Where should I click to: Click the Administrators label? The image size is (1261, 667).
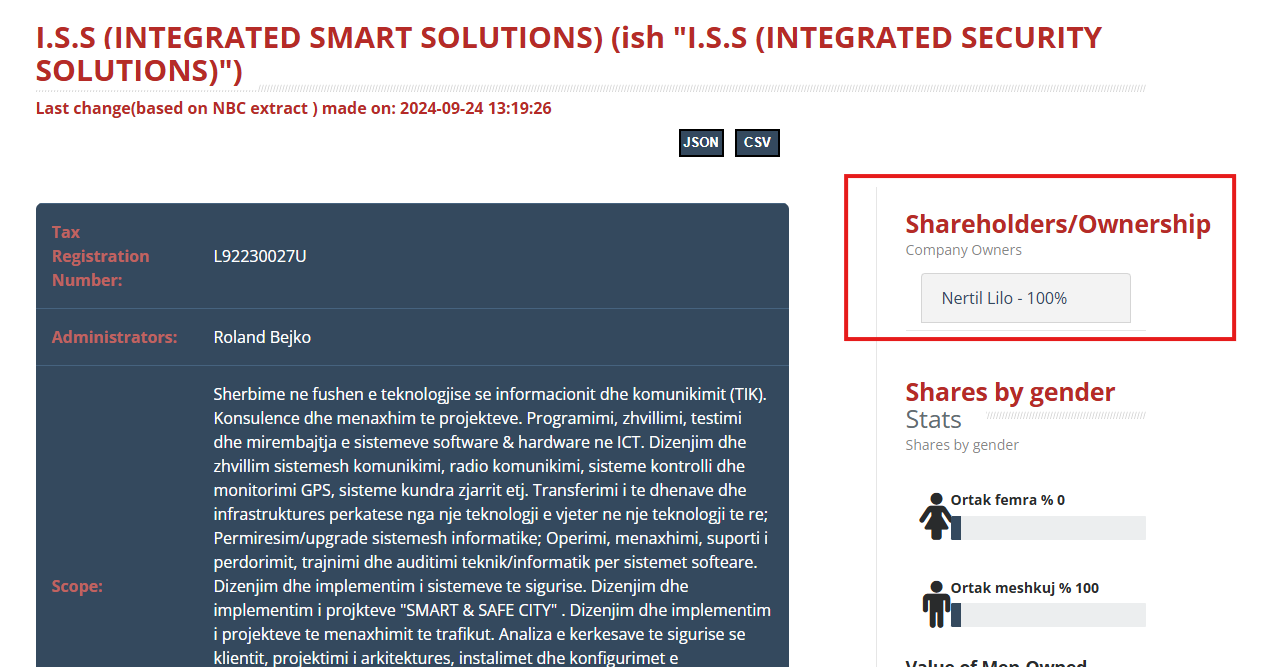point(114,337)
